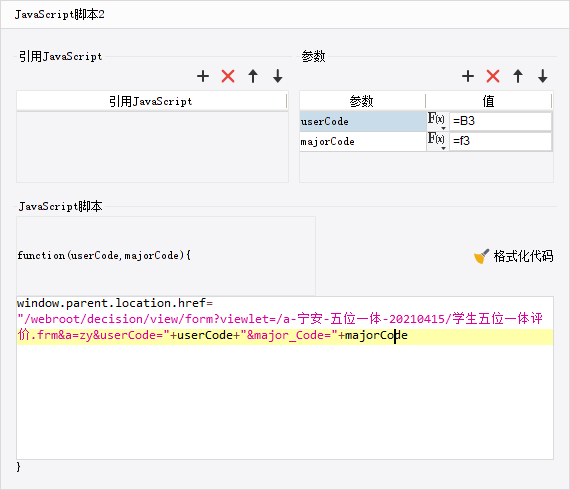Move referenced JavaScript entry down

point(278,76)
